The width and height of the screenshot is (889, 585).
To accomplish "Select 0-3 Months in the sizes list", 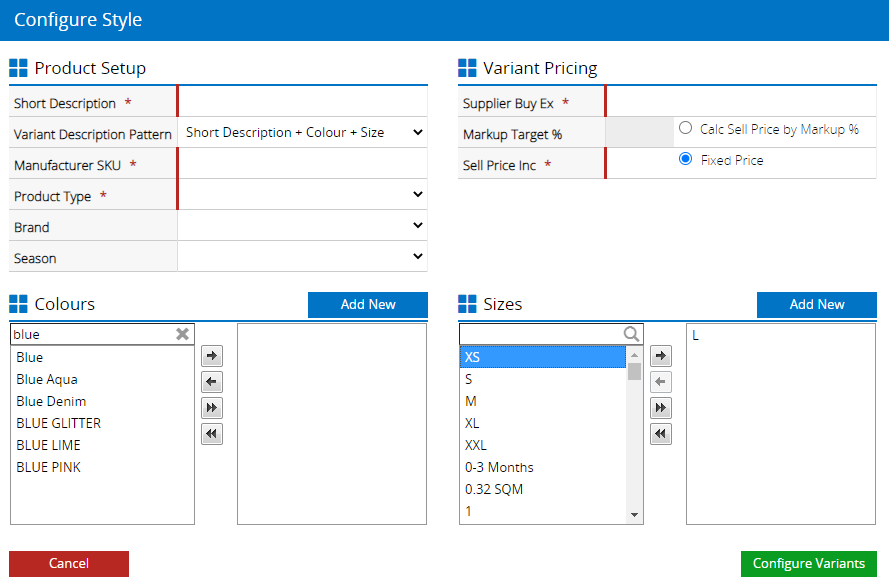I will pos(543,468).
